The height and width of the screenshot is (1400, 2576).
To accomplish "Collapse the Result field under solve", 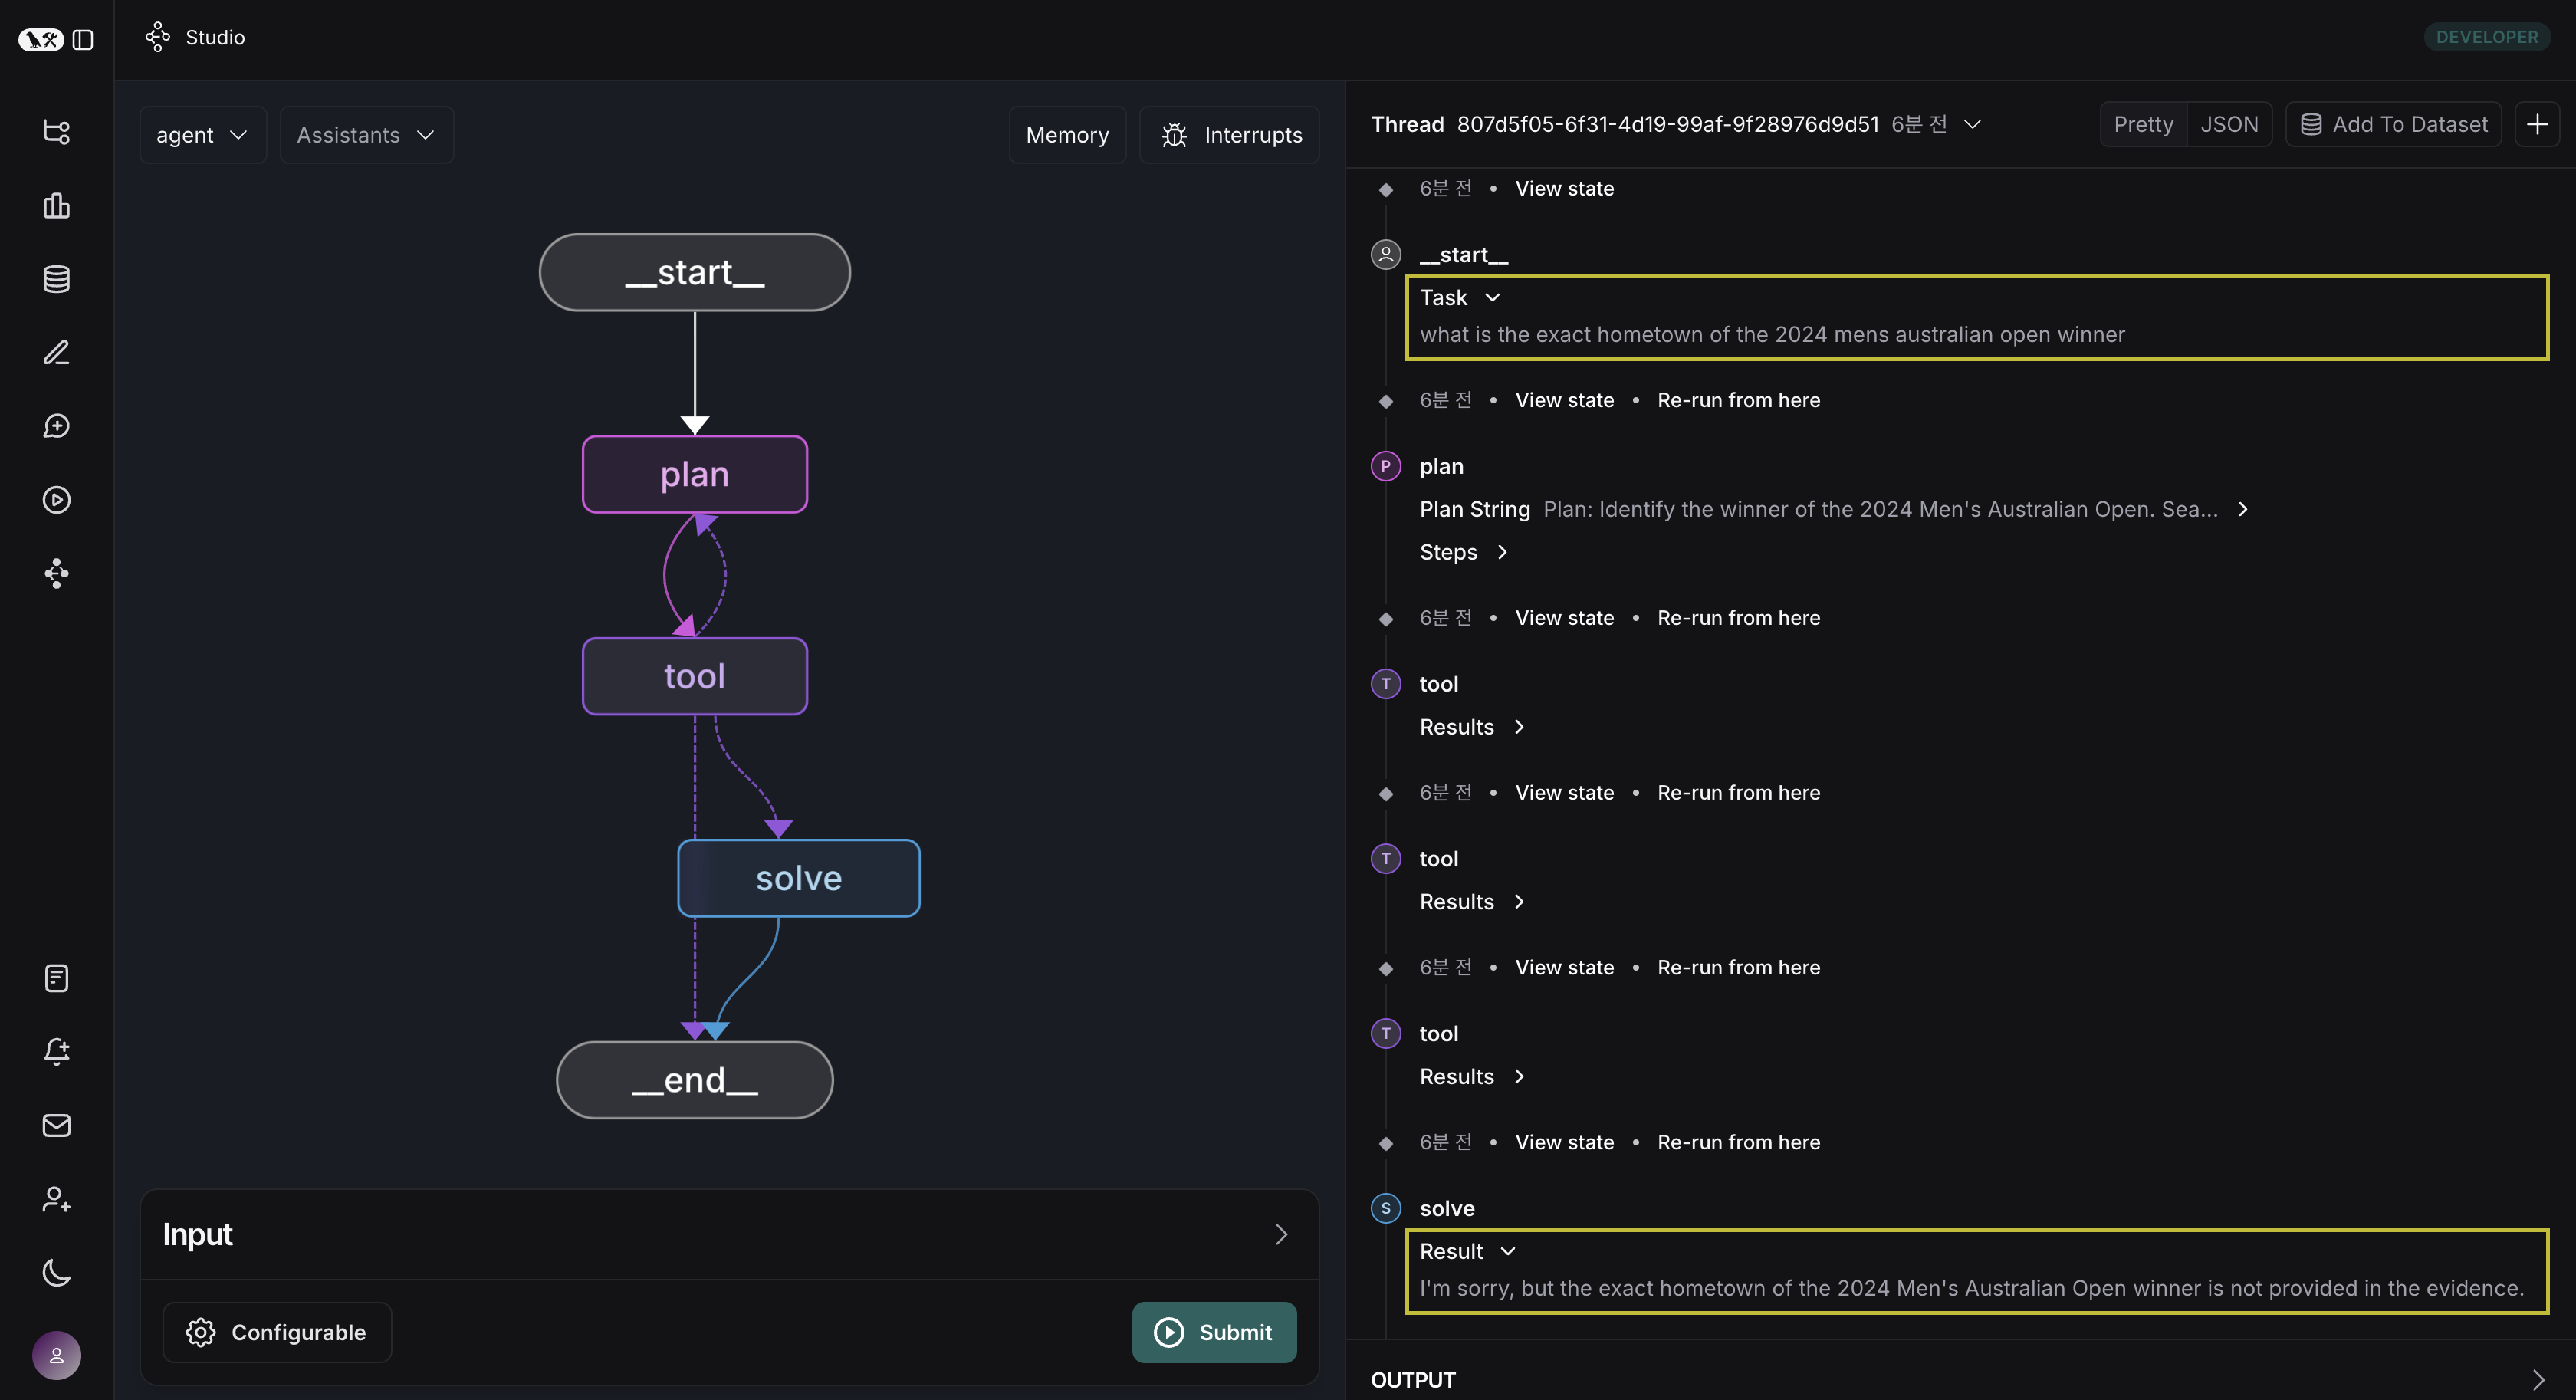I will pyautogui.click(x=1508, y=1251).
